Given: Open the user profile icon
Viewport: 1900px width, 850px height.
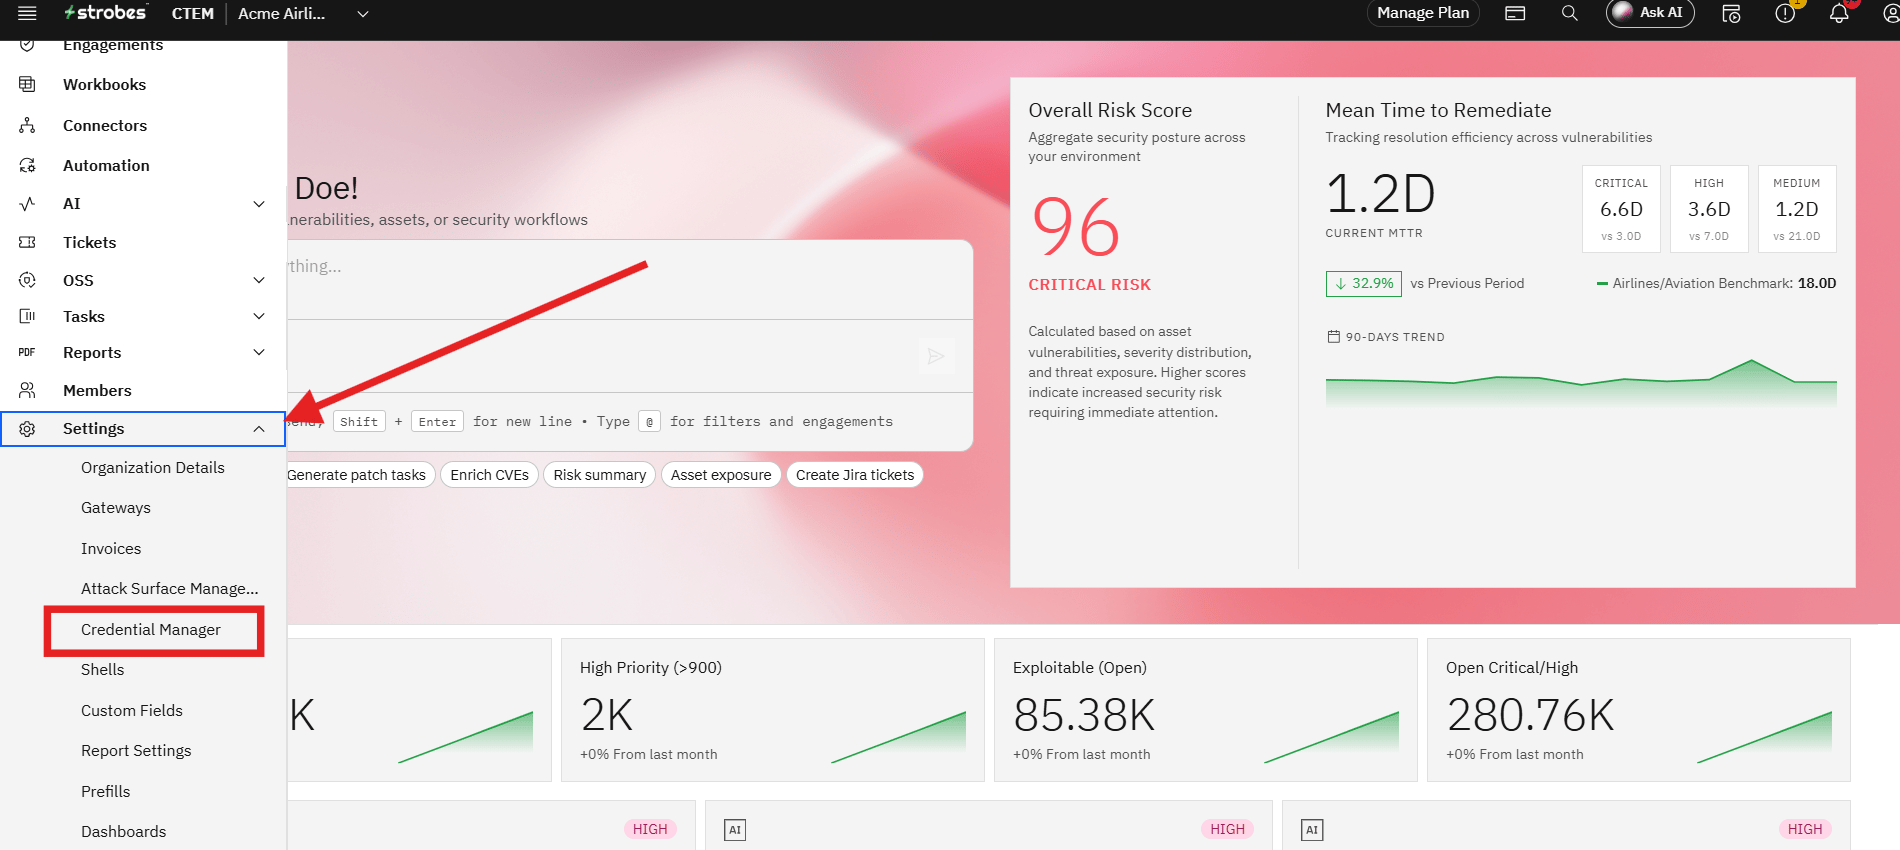Looking at the screenshot, I should click(1890, 13).
